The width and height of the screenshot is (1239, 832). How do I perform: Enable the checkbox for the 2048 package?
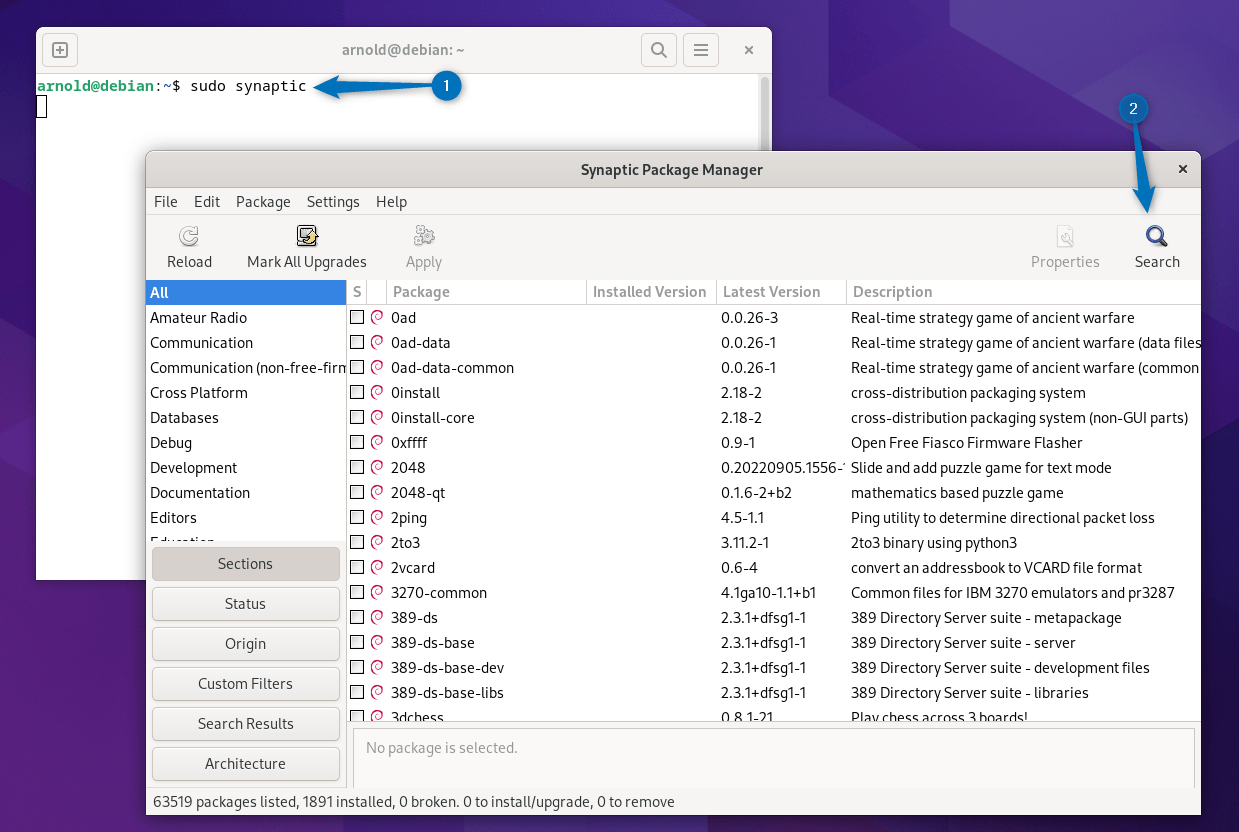point(357,467)
